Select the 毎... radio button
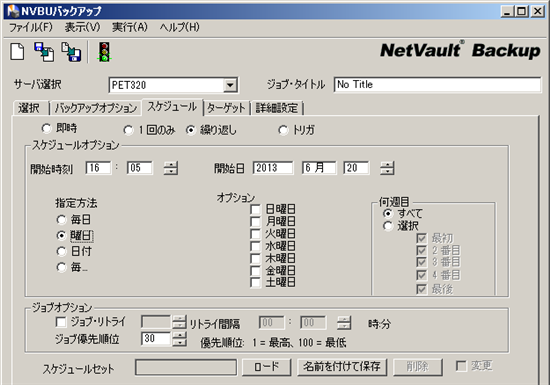 pos(61,268)
